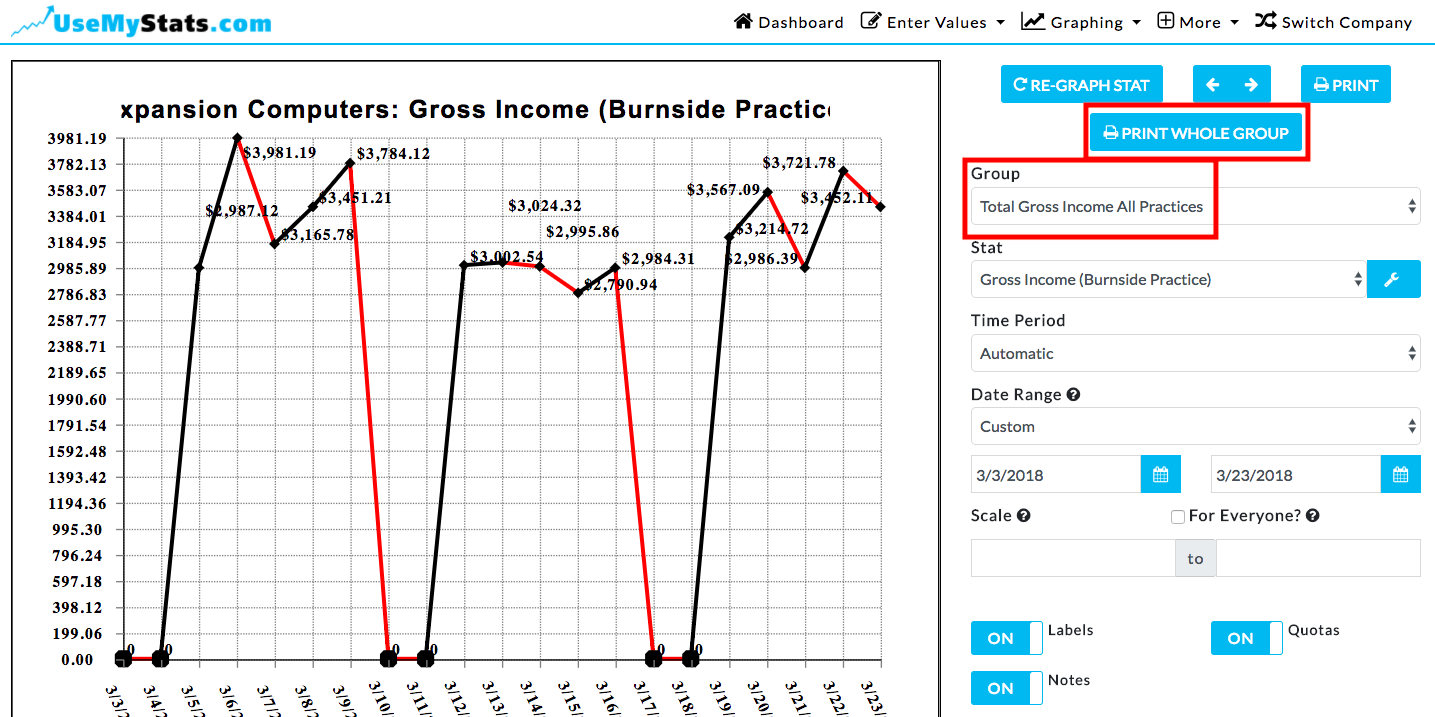Click the Enter Values pencil icon
The height and width of the screenshot is (717, 1435).
(x=871, y=21)
